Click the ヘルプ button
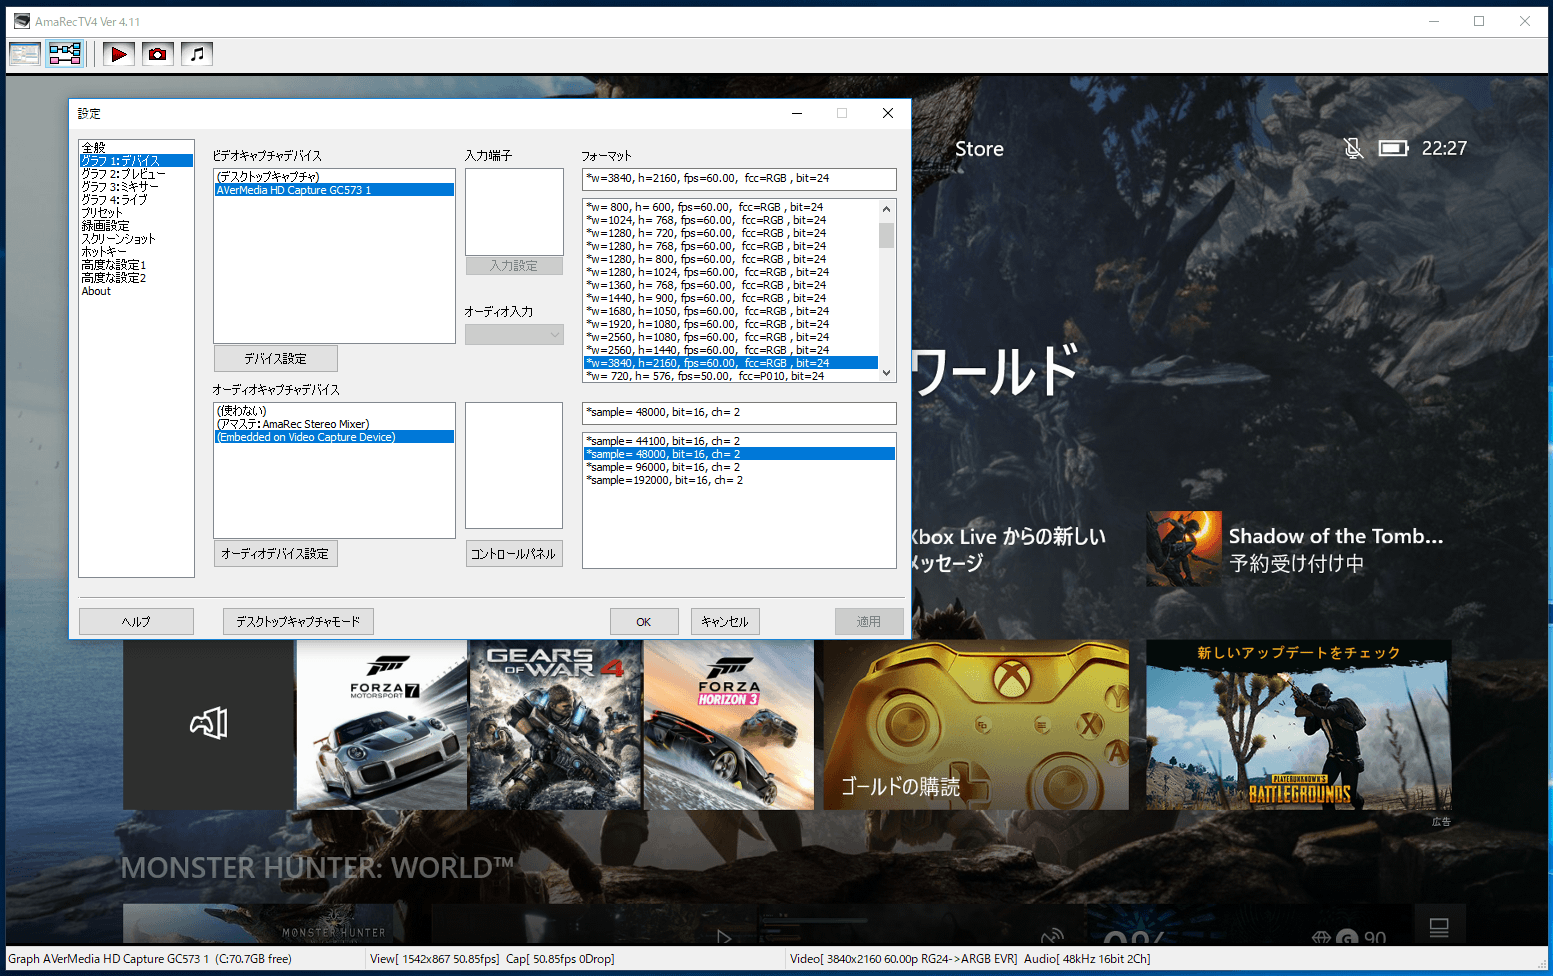The height and width of the screenshot is (976, 1553). [136, 621]
